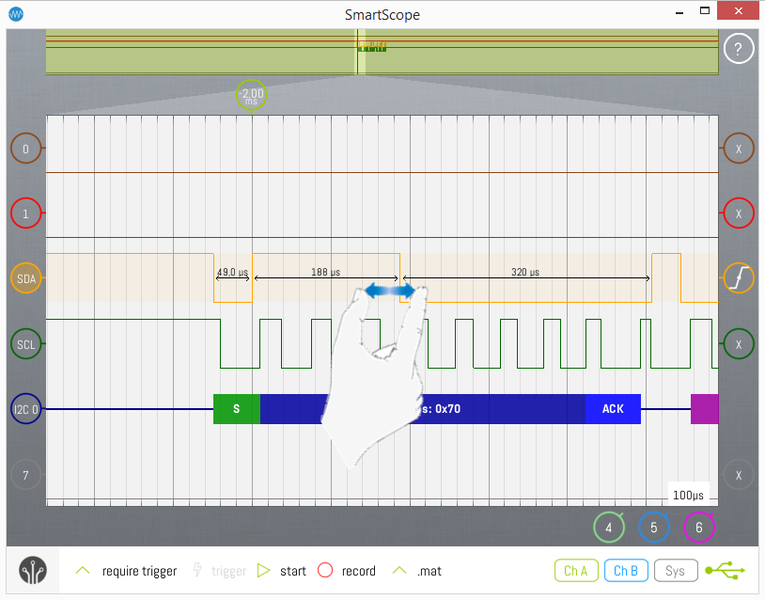
Task: Click the -2.00 ms time offset marker
Action: [251, 97]
